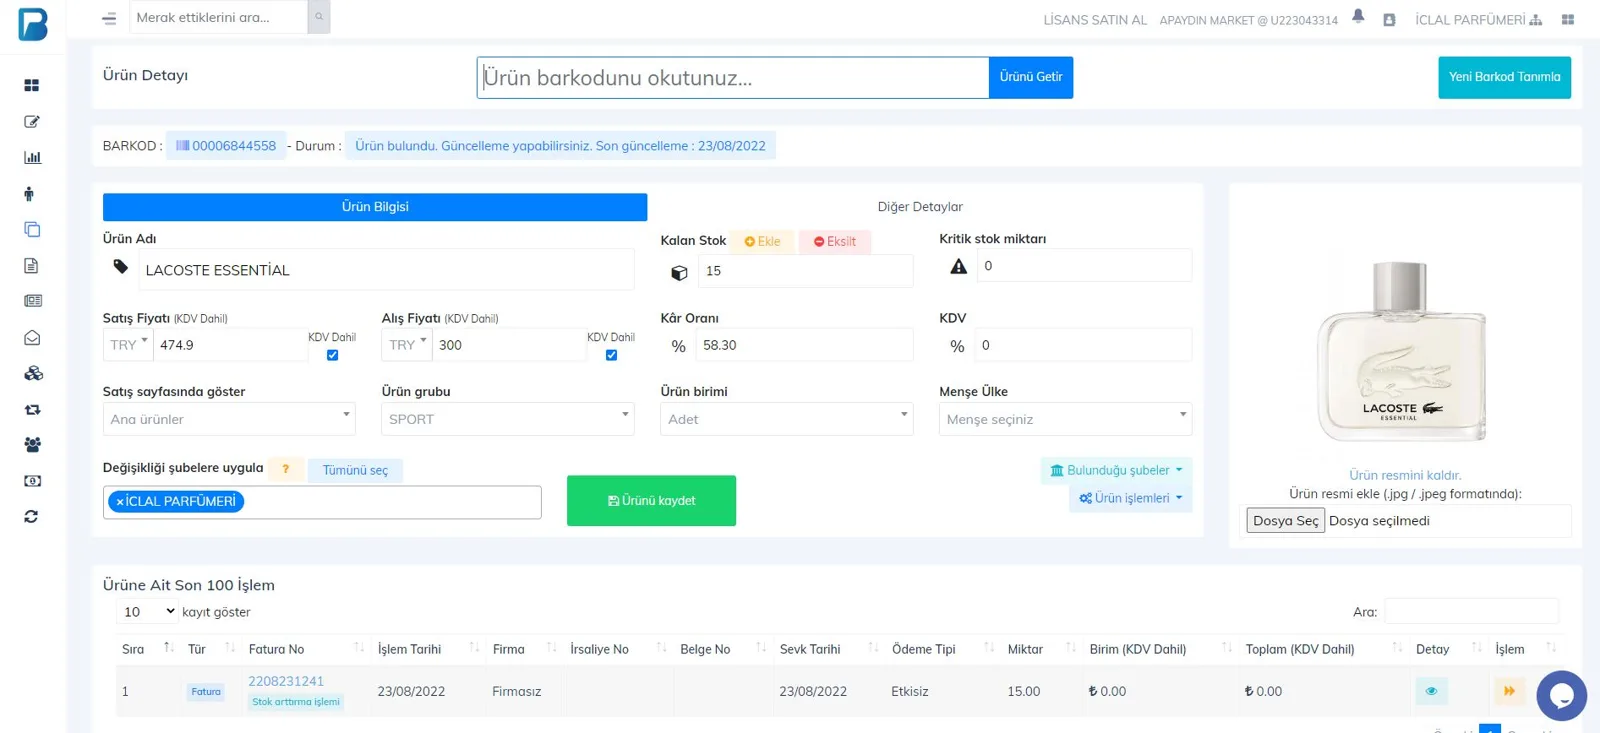Click the forward arrows İşlem icon in row 1

(x=1509, y=691)
